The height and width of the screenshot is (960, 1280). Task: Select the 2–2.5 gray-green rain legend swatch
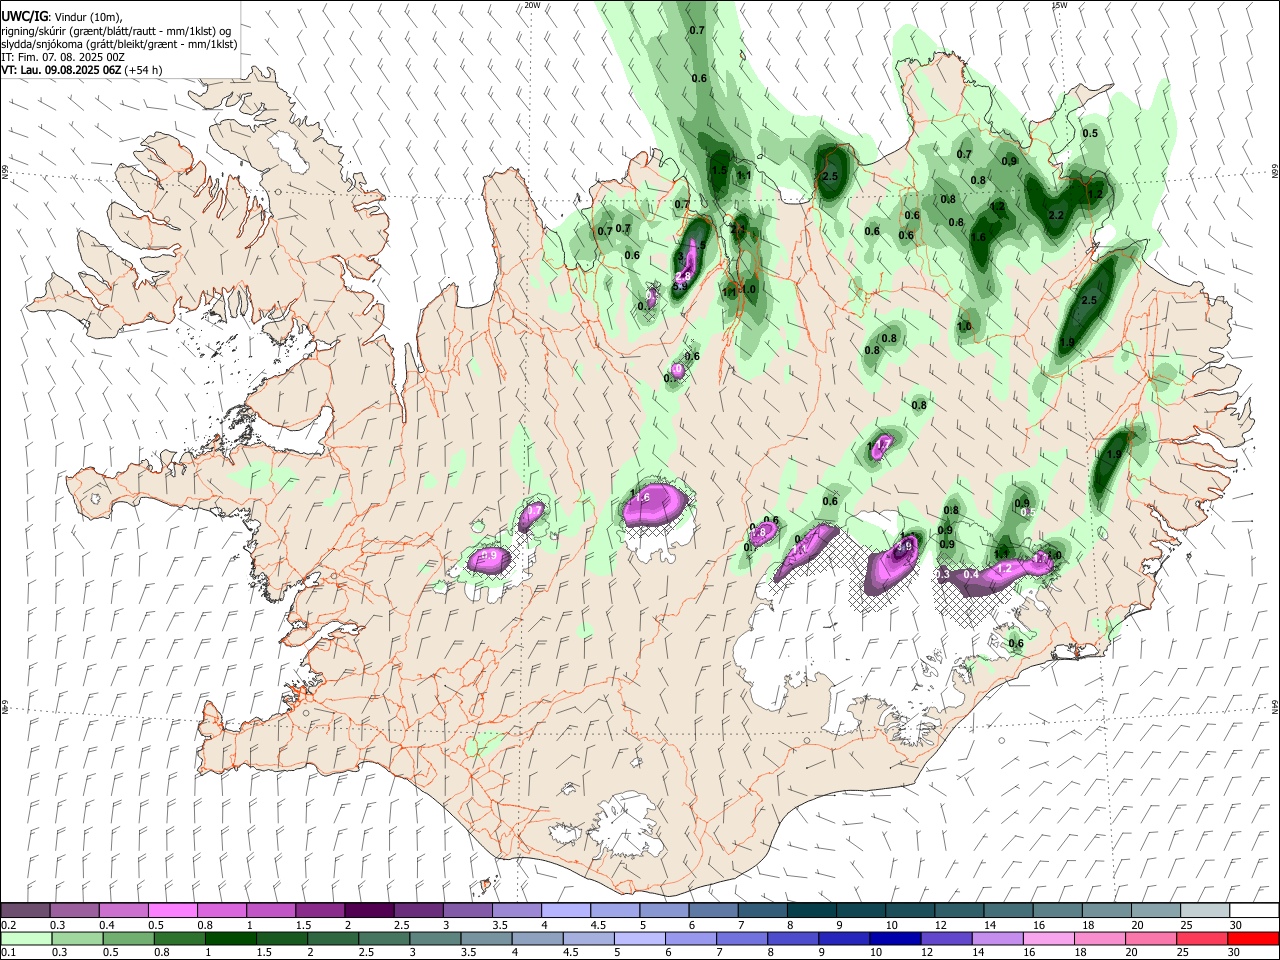[x=332, y=938]
